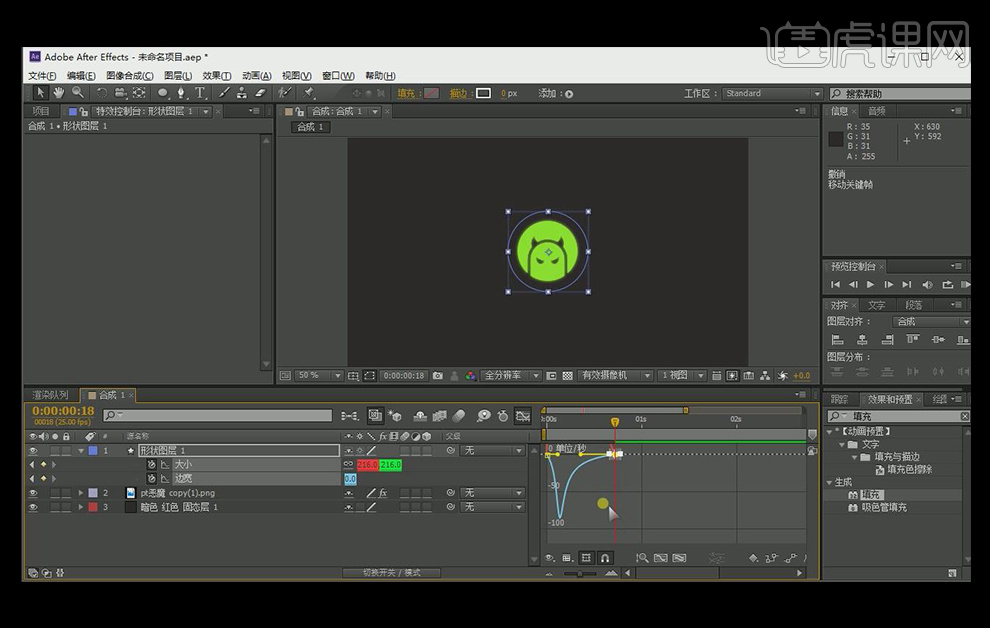Click the 填充 fill color swatch
This screenshot has height=628, width=990.
[431, 94]
